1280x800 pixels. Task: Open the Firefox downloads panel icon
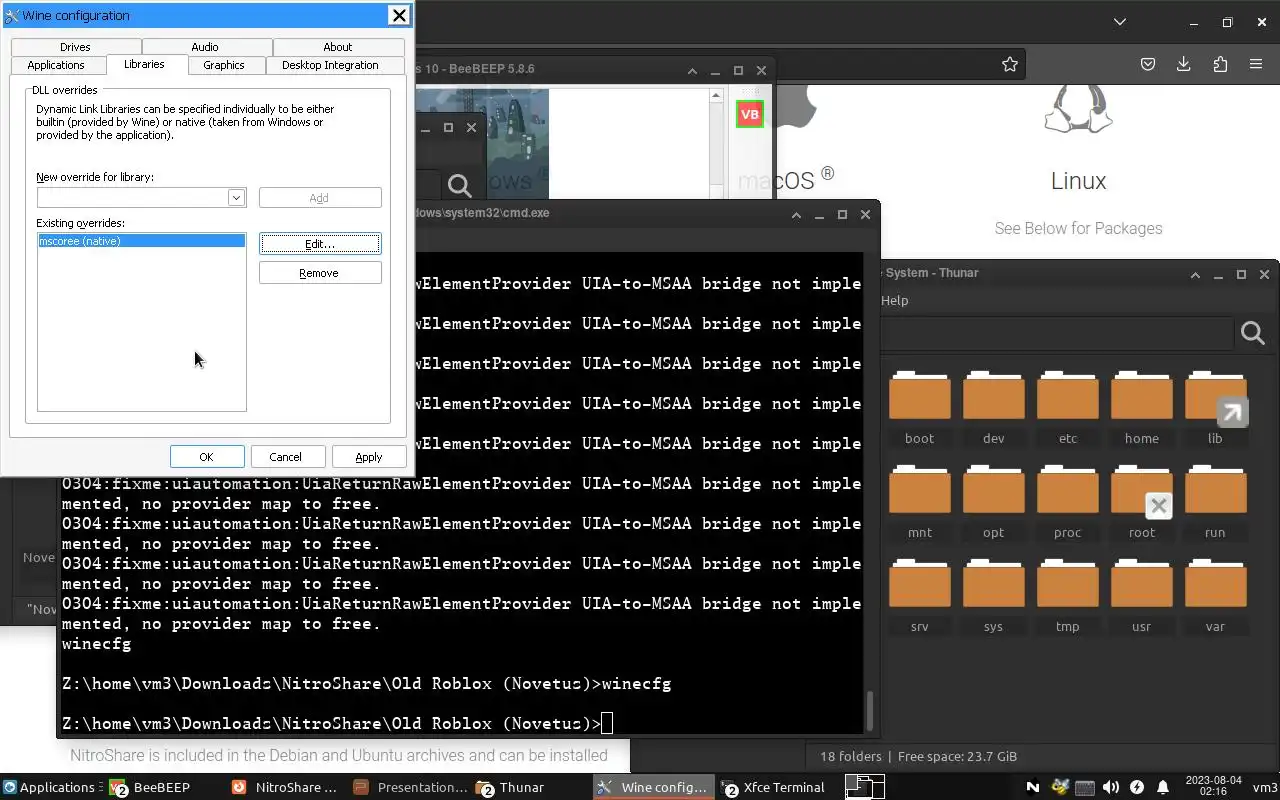click(x=1183, y=64)
